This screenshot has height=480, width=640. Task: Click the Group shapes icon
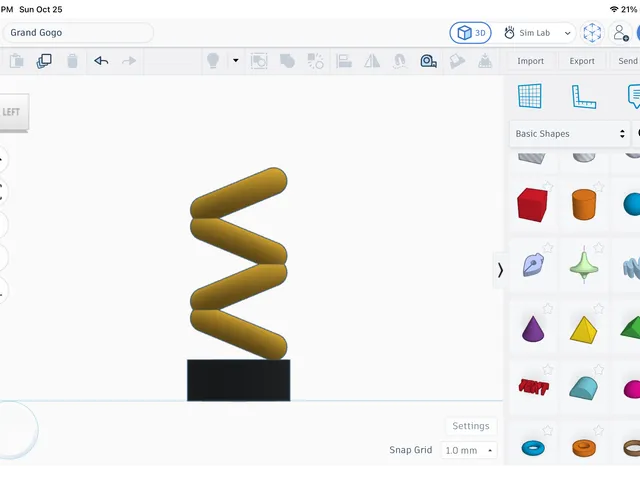(x=259, y=61)
